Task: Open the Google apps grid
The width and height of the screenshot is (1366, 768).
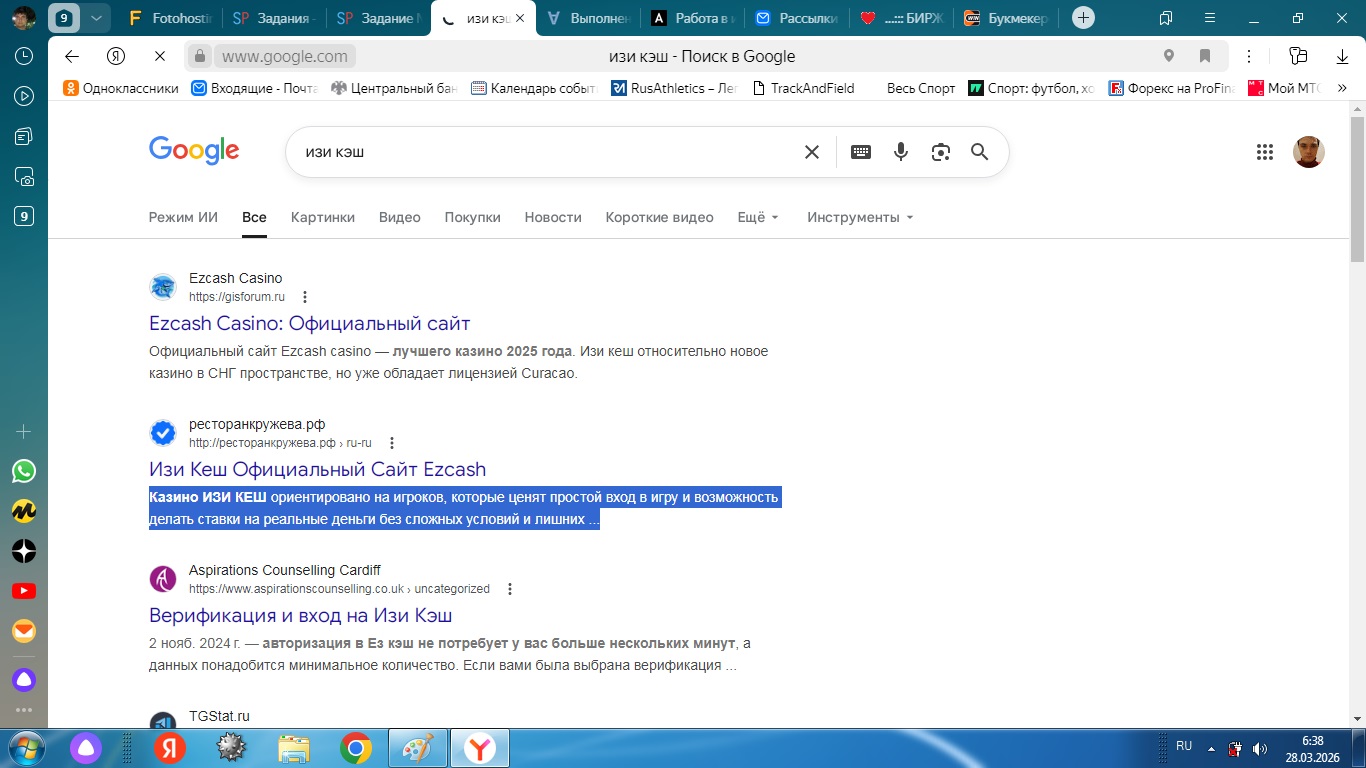Action: [1265, 152]
